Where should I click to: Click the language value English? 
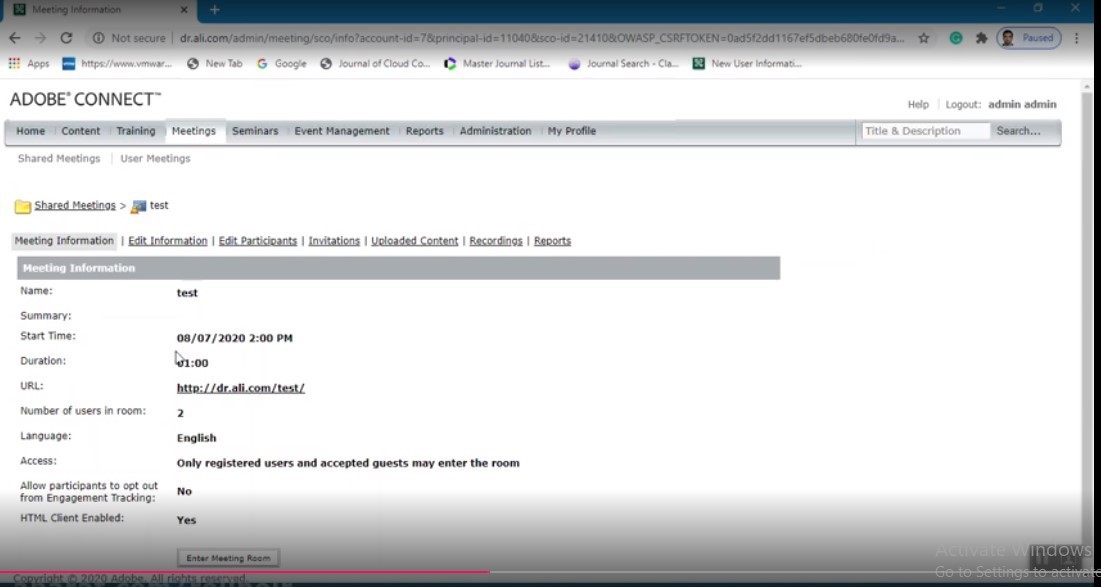click(197, 438)
